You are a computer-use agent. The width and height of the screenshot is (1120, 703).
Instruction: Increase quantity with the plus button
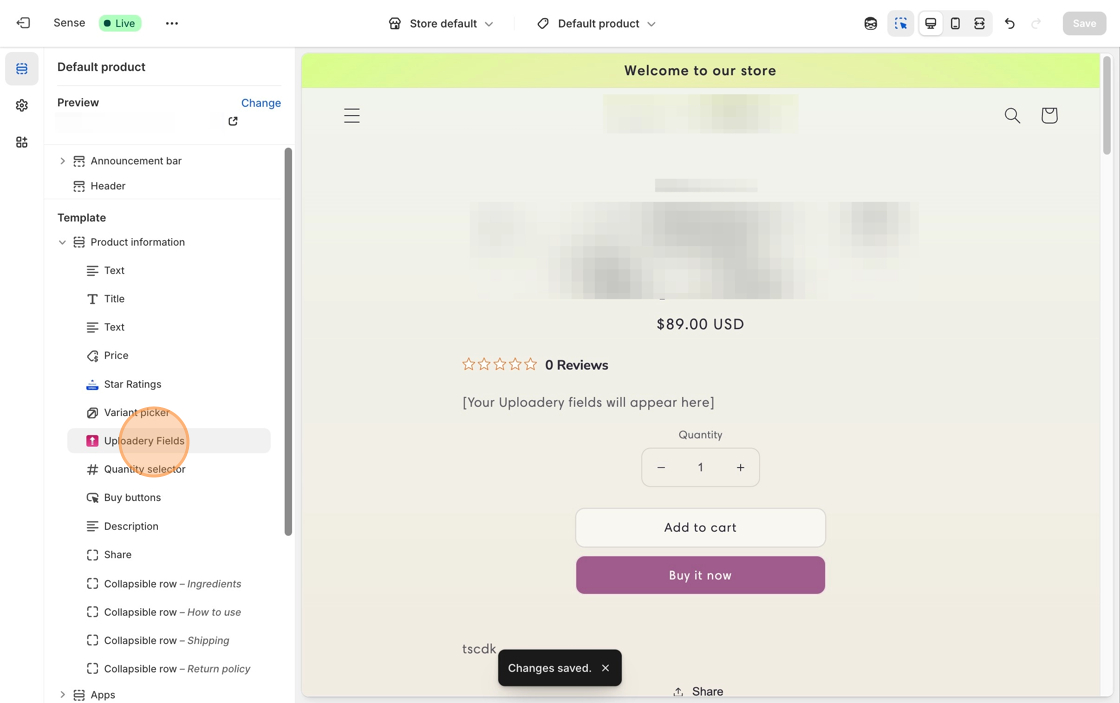(x=740, y=467)
